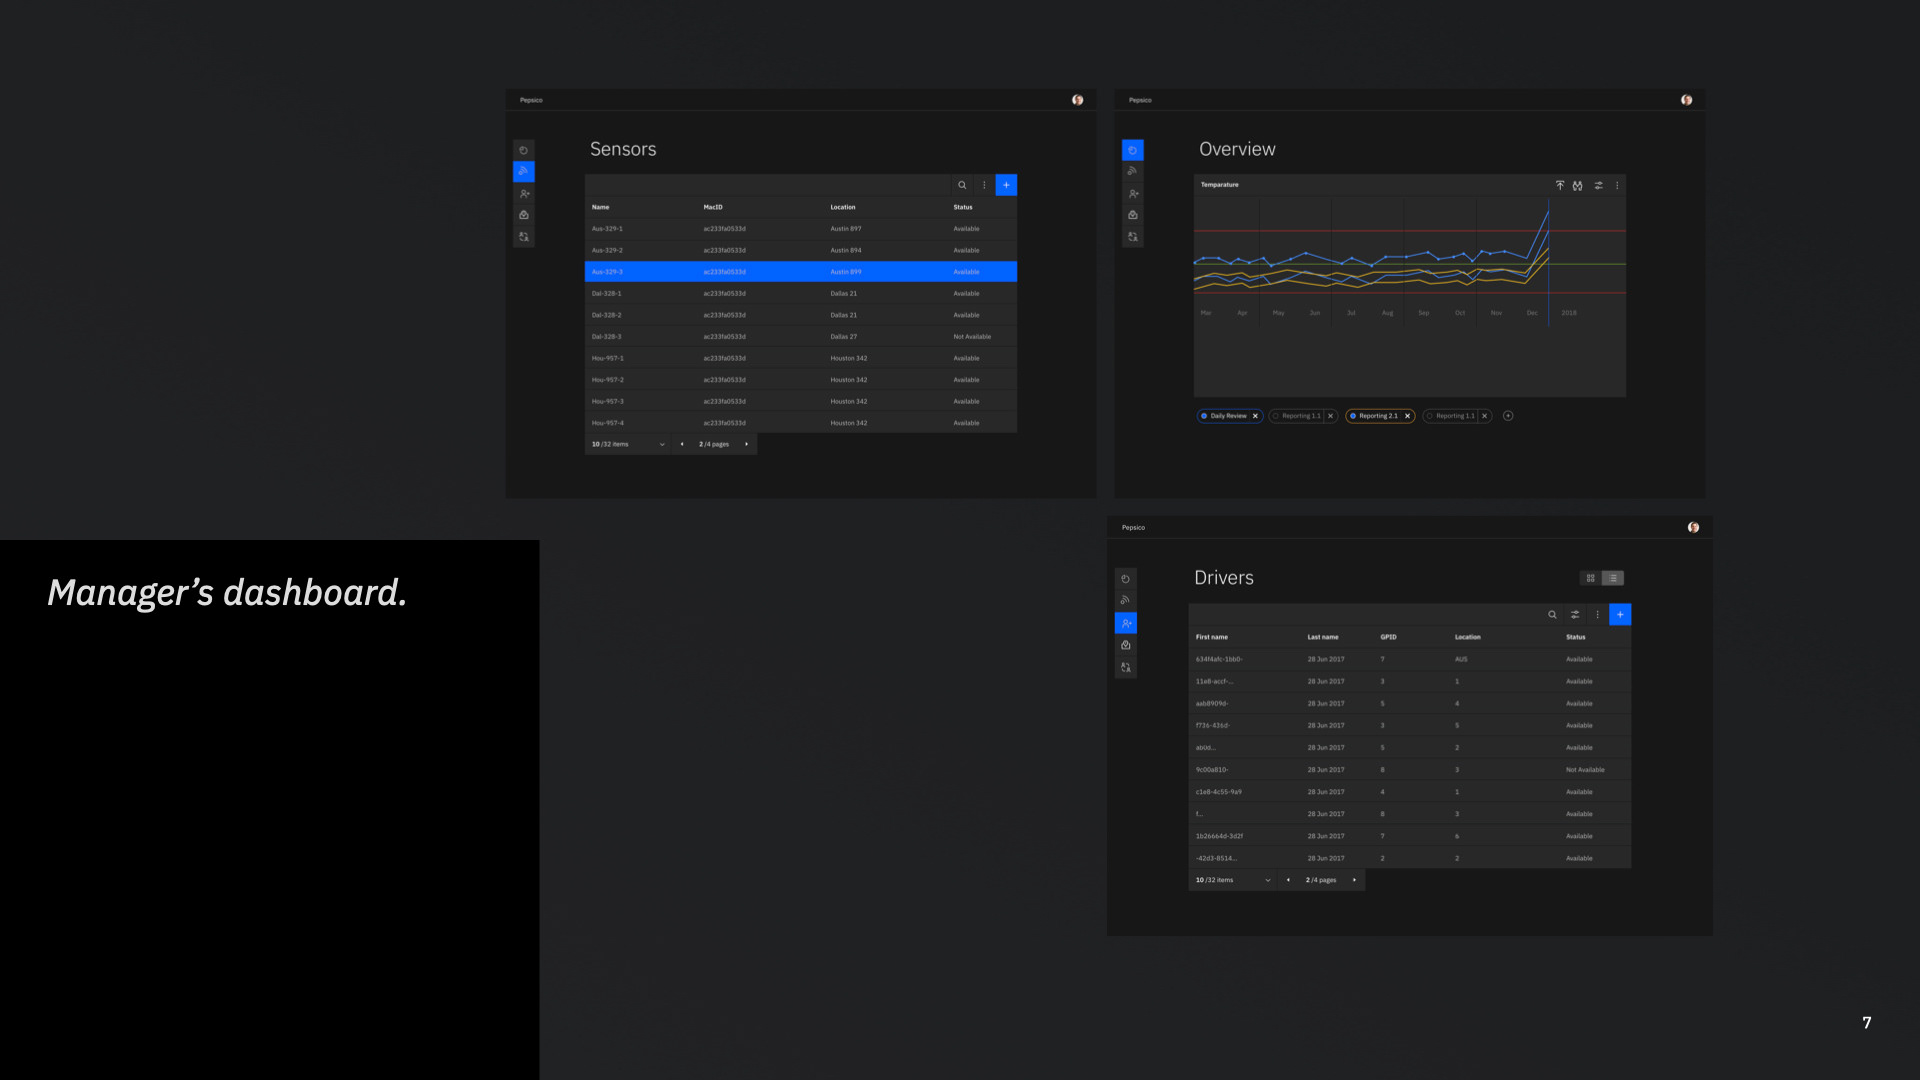Open three-dot overflow menu in Sensors table
Viewport: 1920px width, 1080px height.
[x=984, y=185]
